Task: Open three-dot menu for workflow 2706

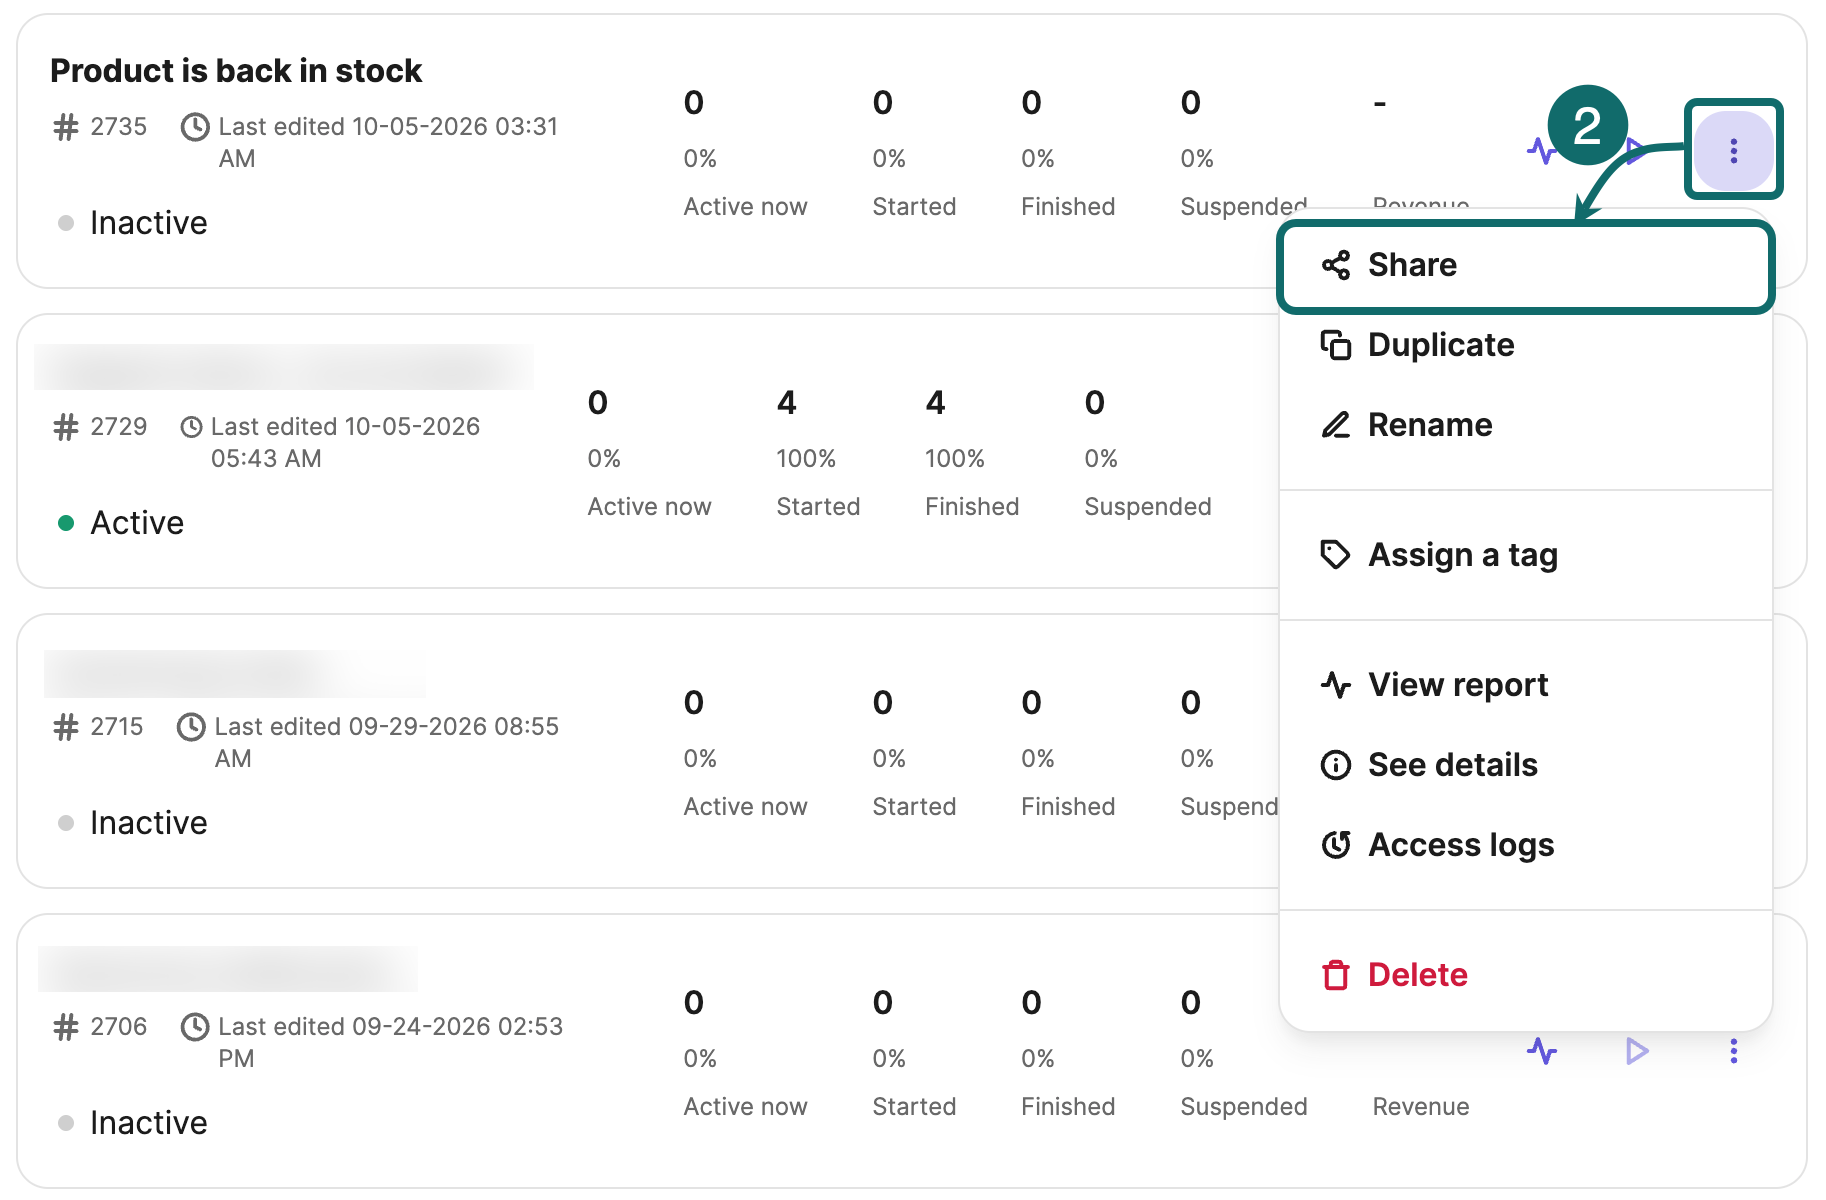Action: pyautogui.click(x=1733, y=1051)
